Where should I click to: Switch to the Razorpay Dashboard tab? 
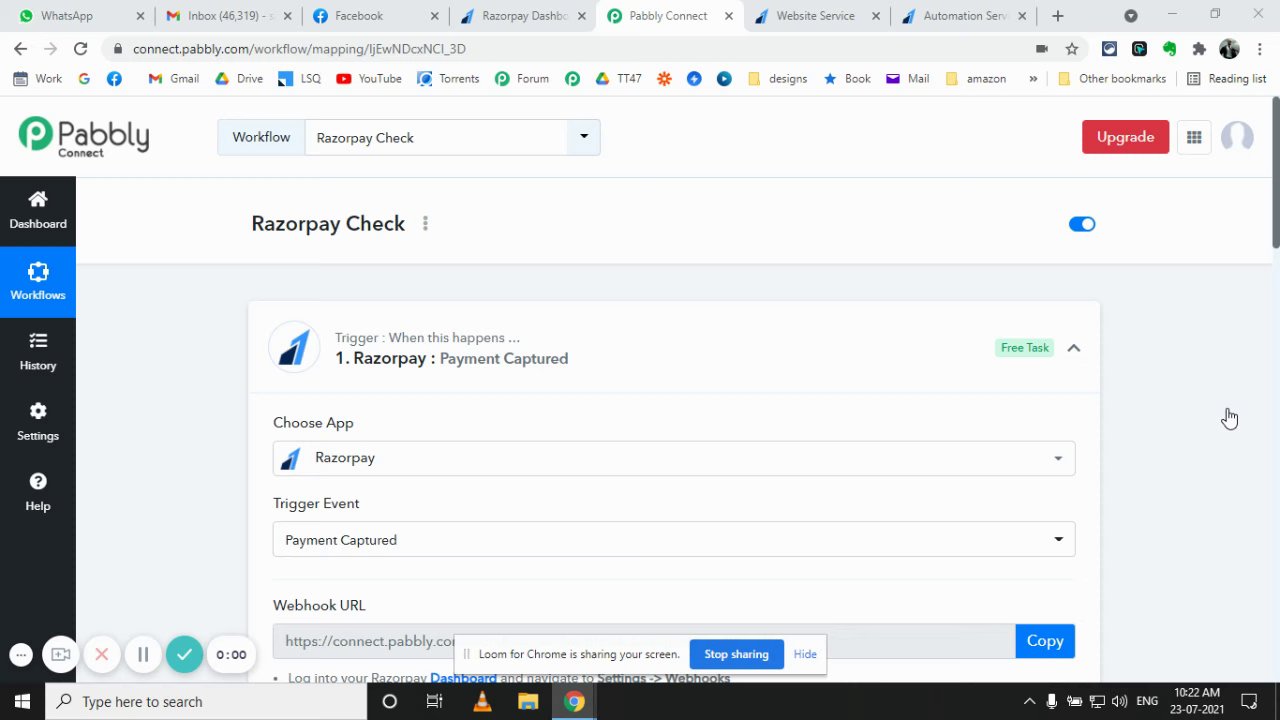pyautogui.click(x=521, y=16)
